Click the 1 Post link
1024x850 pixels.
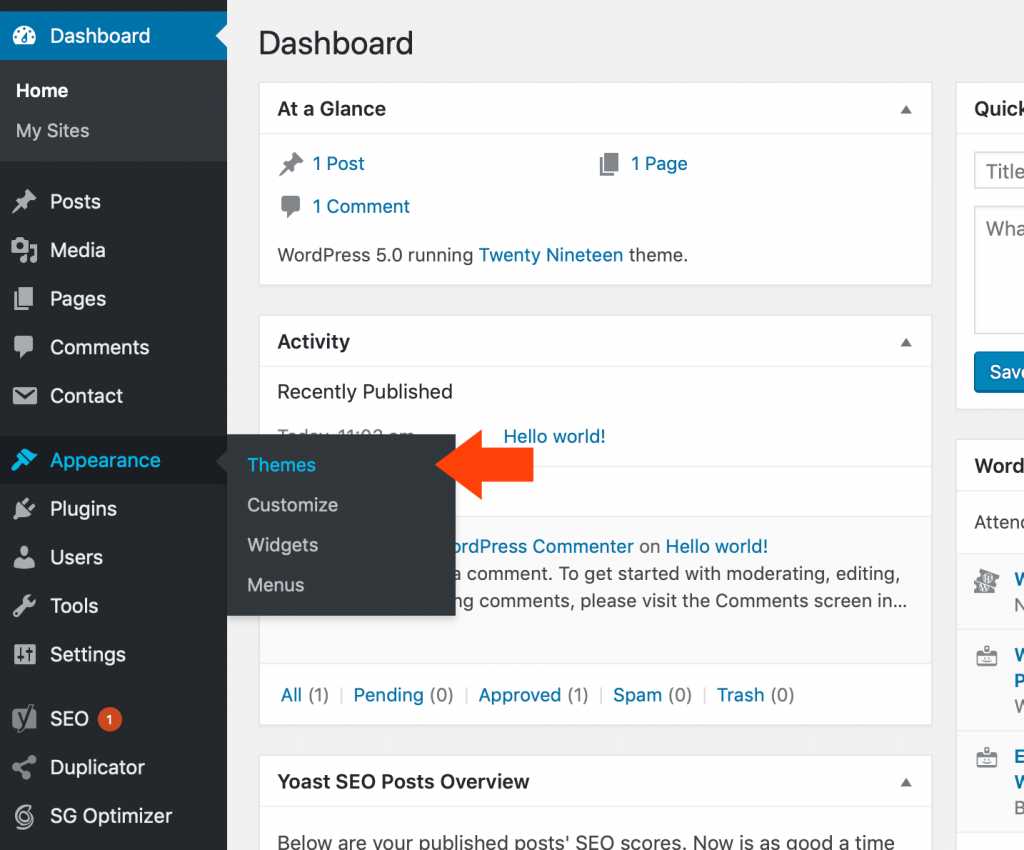(338, 164)
